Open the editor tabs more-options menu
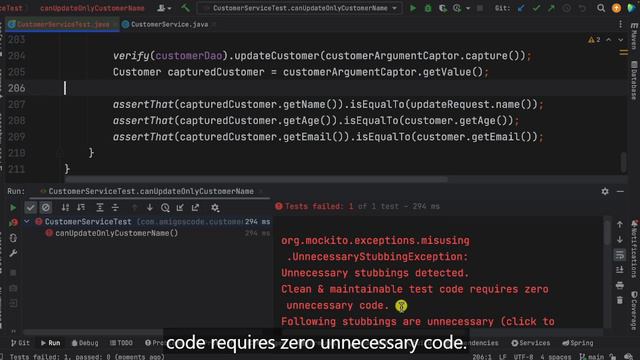640x360 pixels. [620, 24]
